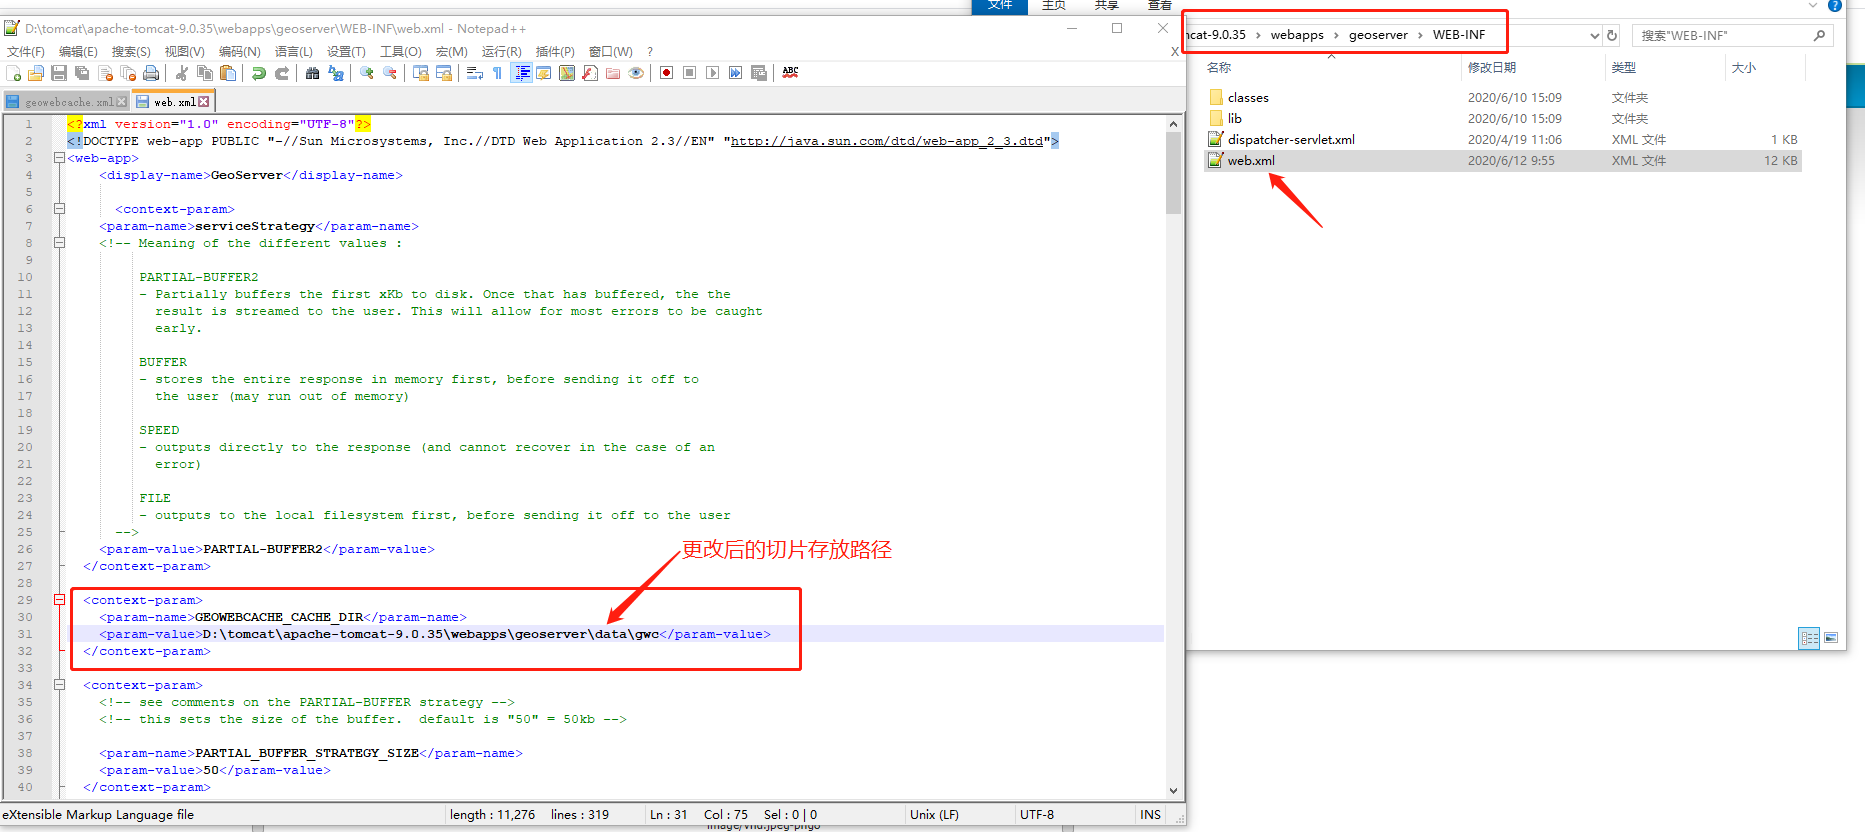Click the Zoom Out magnifier icon
The image size is (1865, 832).
(x=390, y=73)
